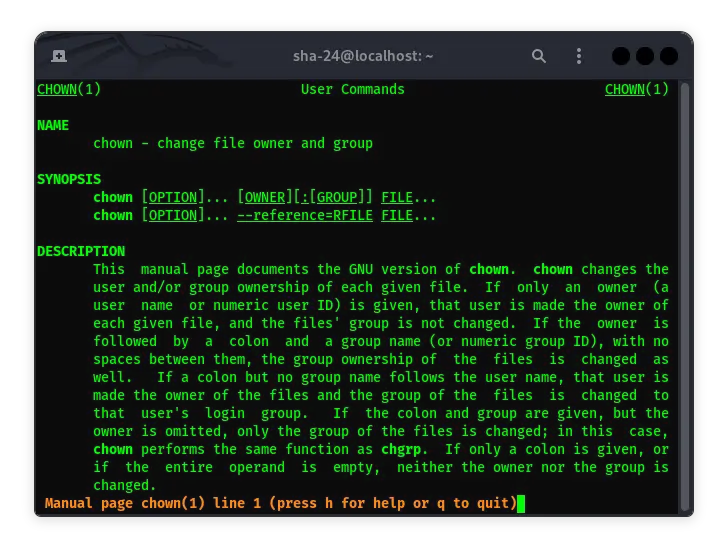Click the search magnifier icon
Screen dimensions: 728x554
point(539,56)
